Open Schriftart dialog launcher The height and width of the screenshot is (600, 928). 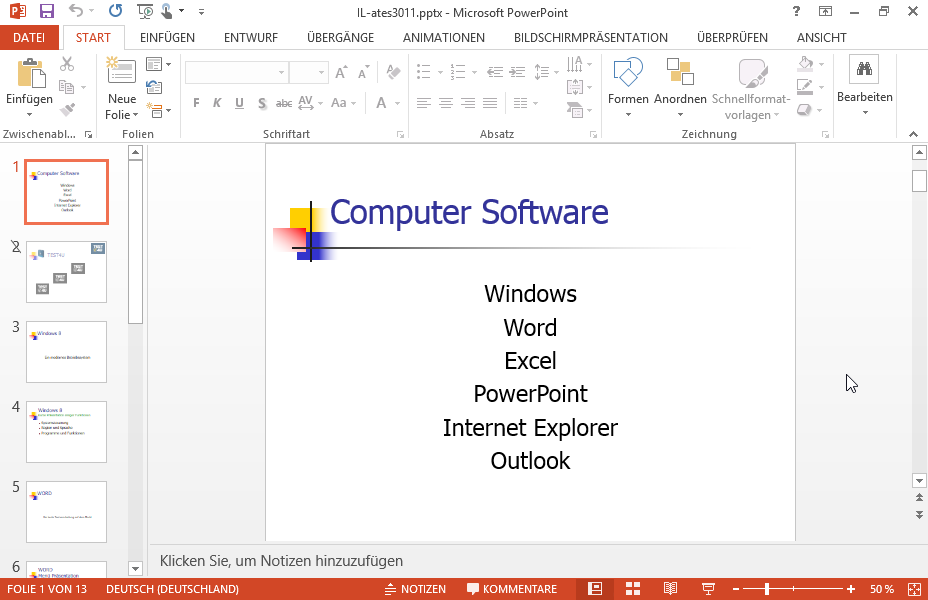click(400, 135)
